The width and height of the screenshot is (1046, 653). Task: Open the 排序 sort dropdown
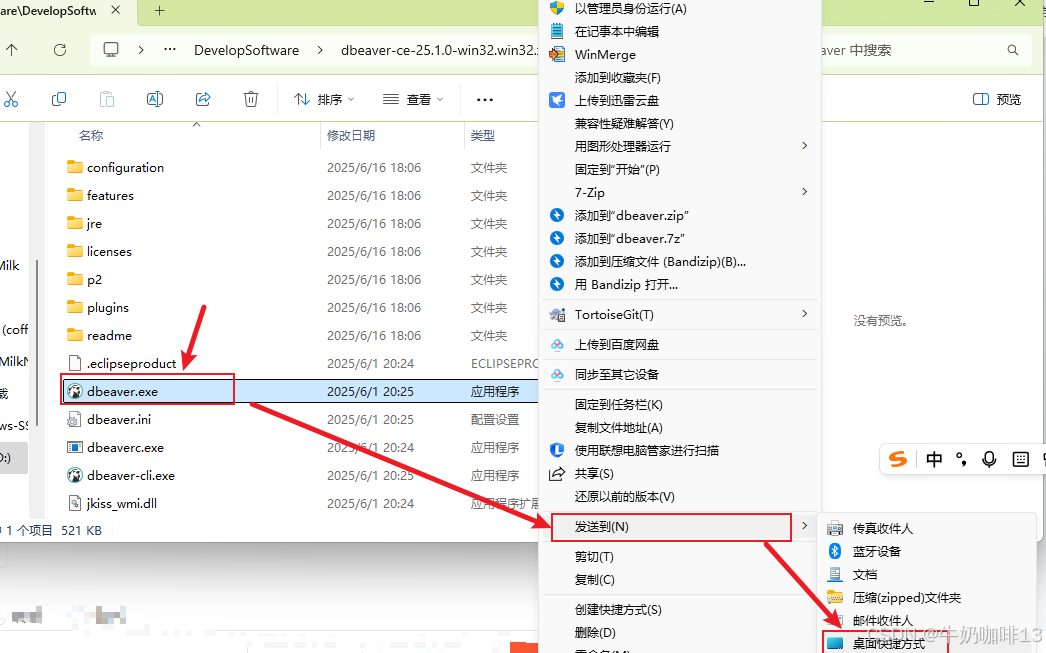324,99
